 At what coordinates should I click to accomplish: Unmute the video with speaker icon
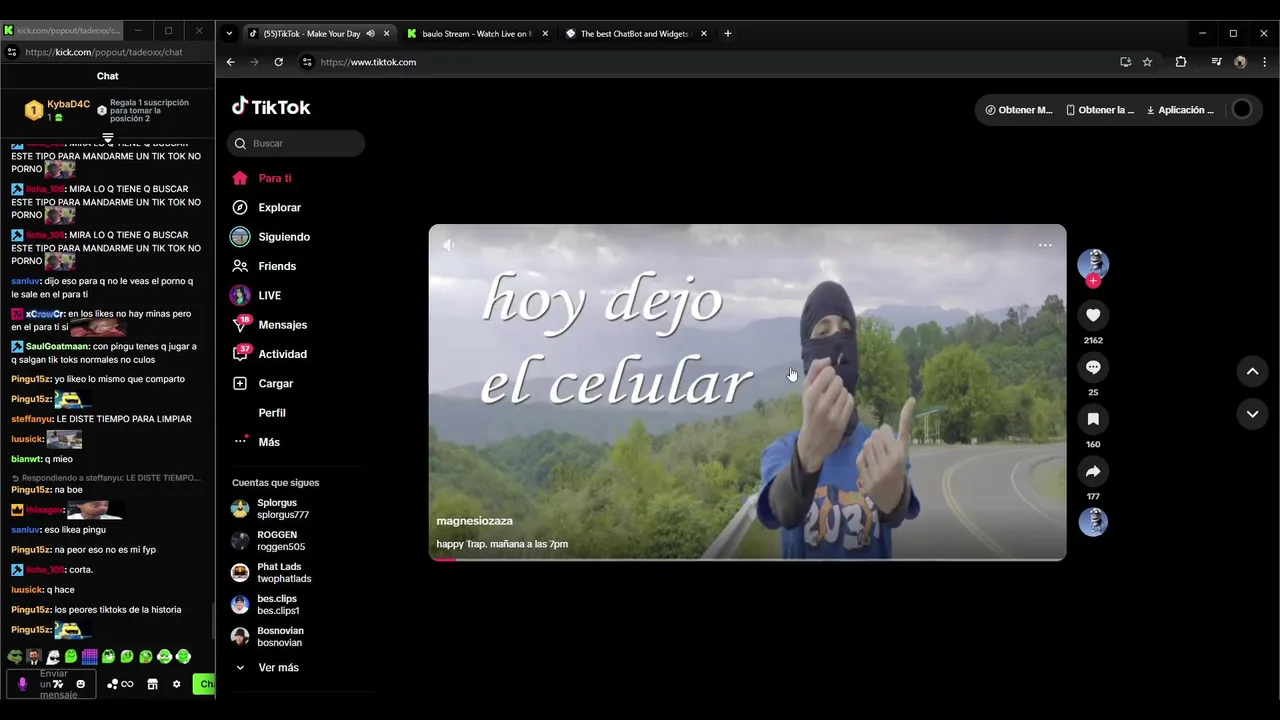(x=449, y=245)
